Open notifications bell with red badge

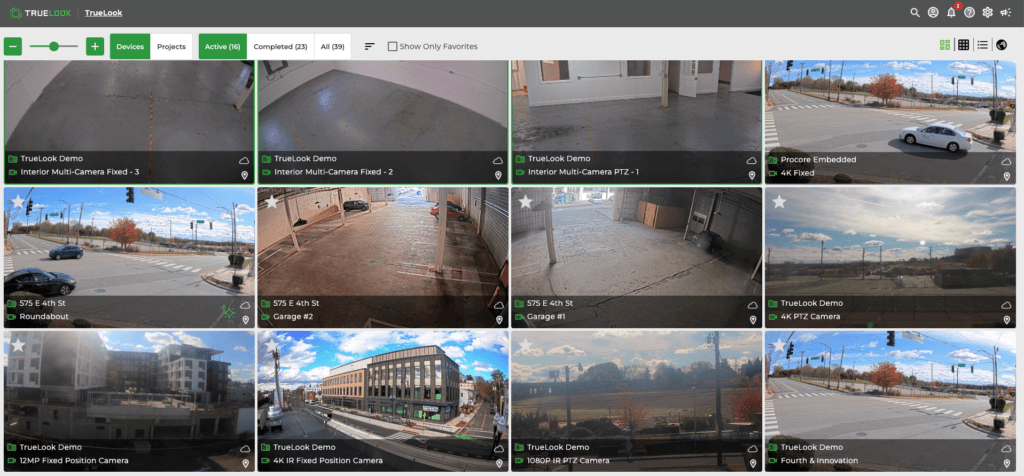pyautogui.click(x=952, y=12)
